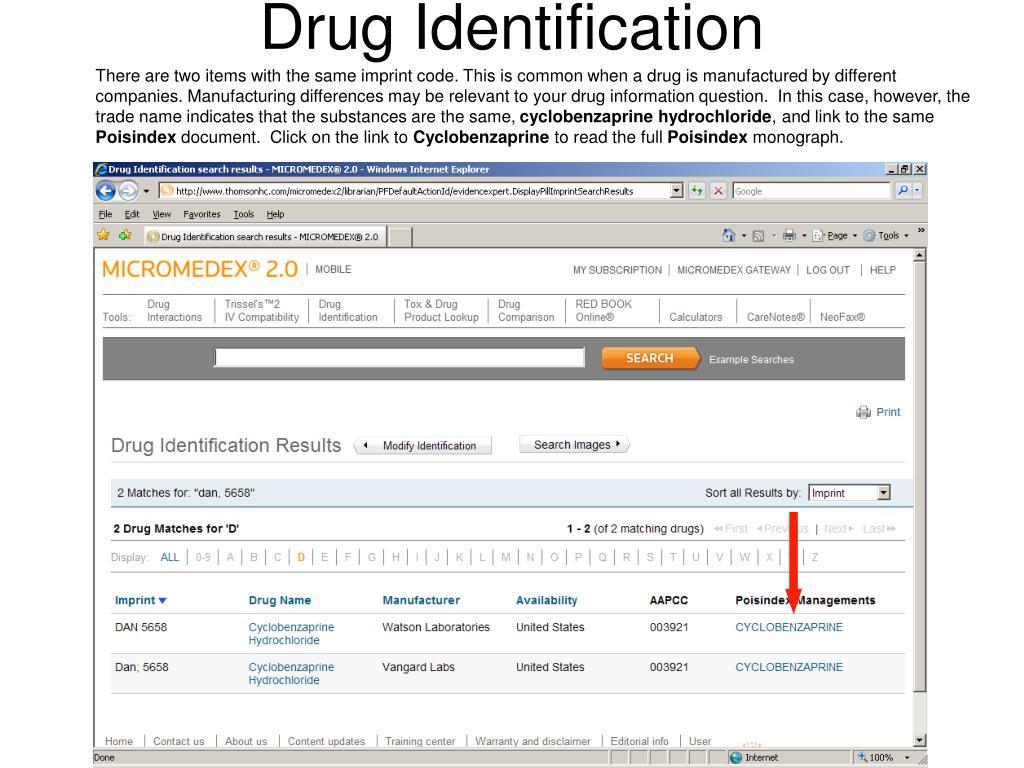Click inside the Micromedex search field

point(400,358)
